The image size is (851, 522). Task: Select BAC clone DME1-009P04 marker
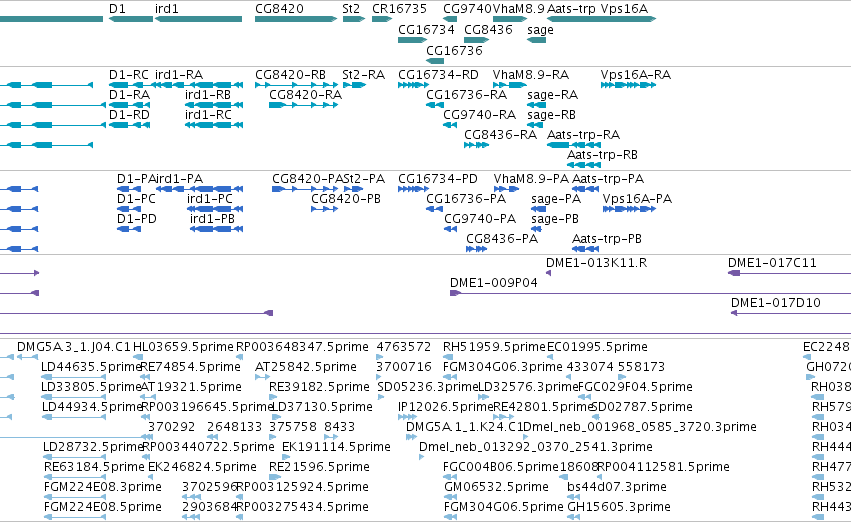coord(455,294)
